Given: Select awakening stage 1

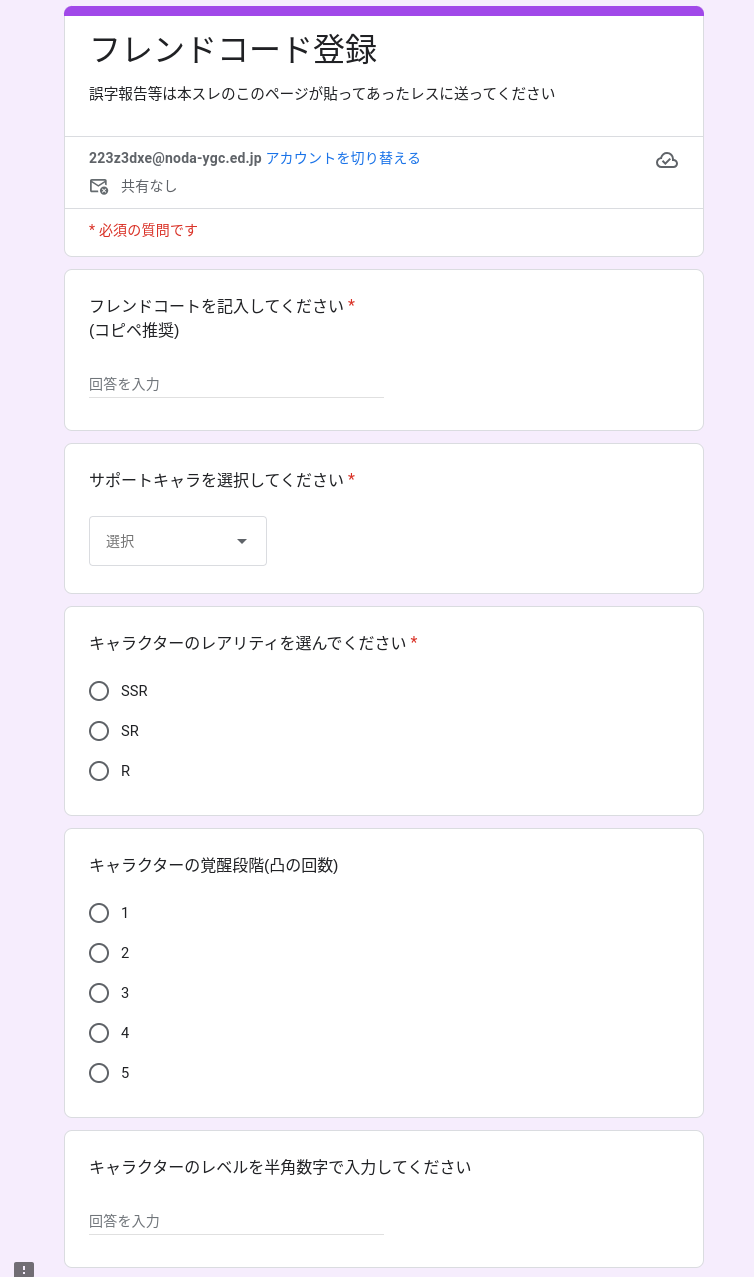Looking at the screenshot, I should tap(99, 913).
